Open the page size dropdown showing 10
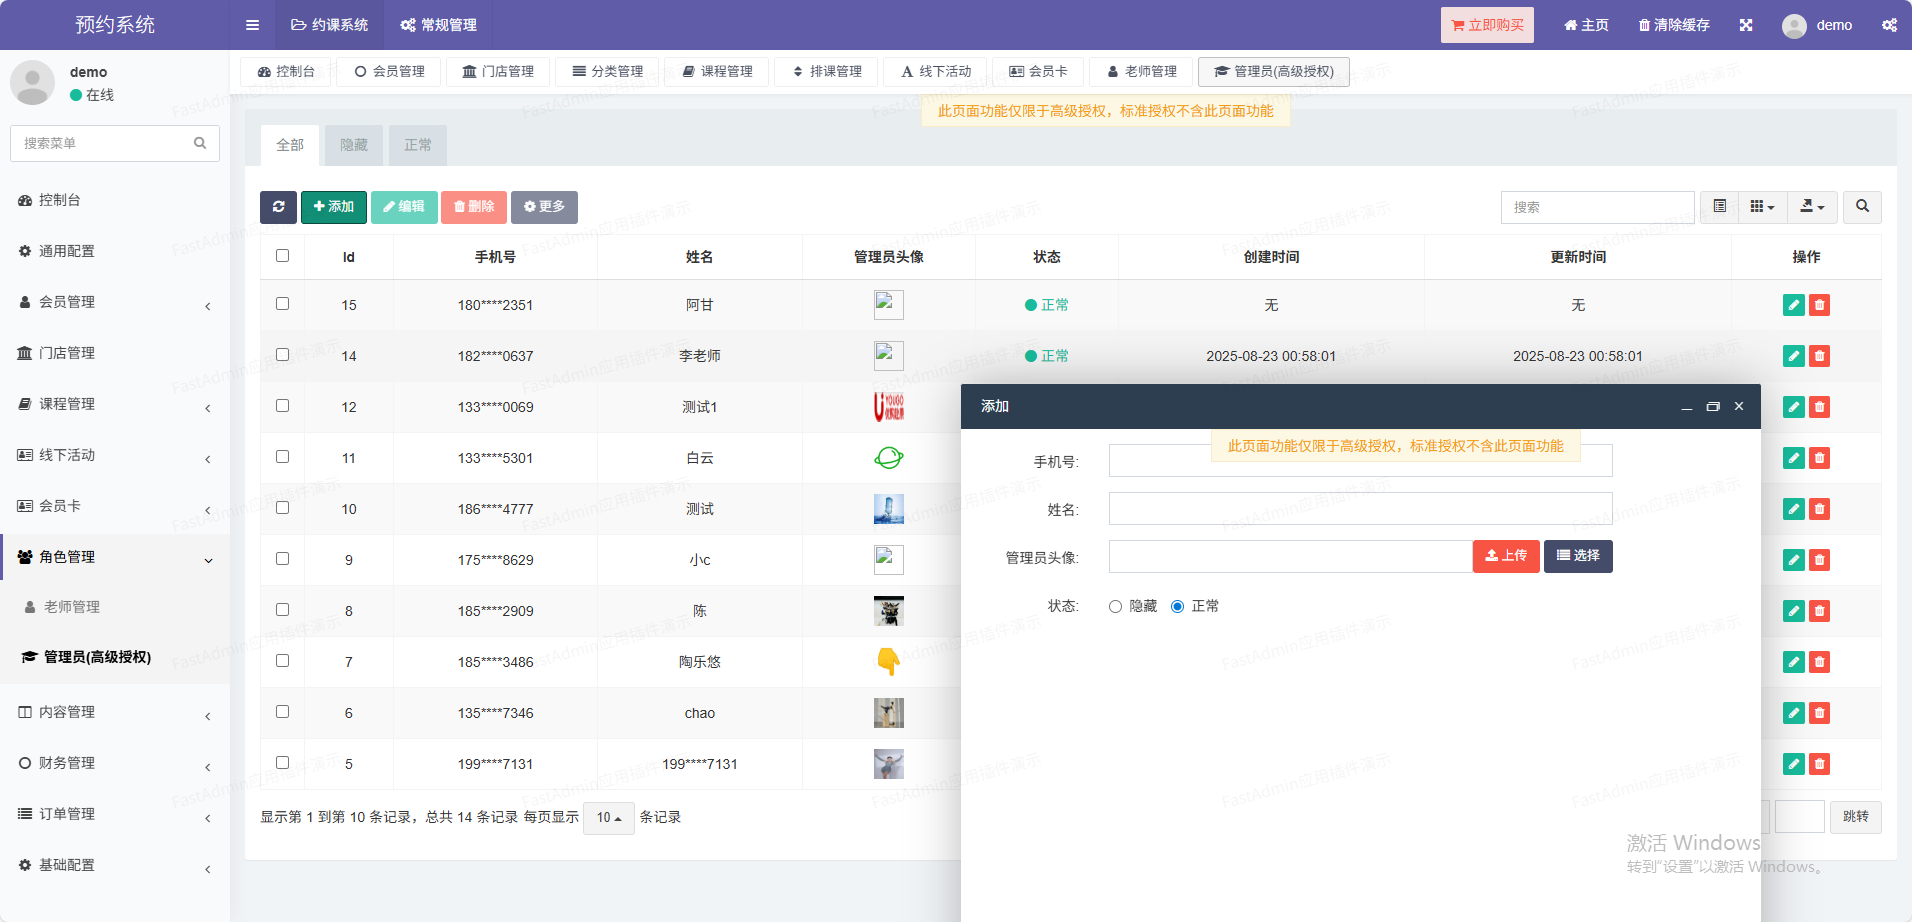1912x922 pixels. pos(608,818)
